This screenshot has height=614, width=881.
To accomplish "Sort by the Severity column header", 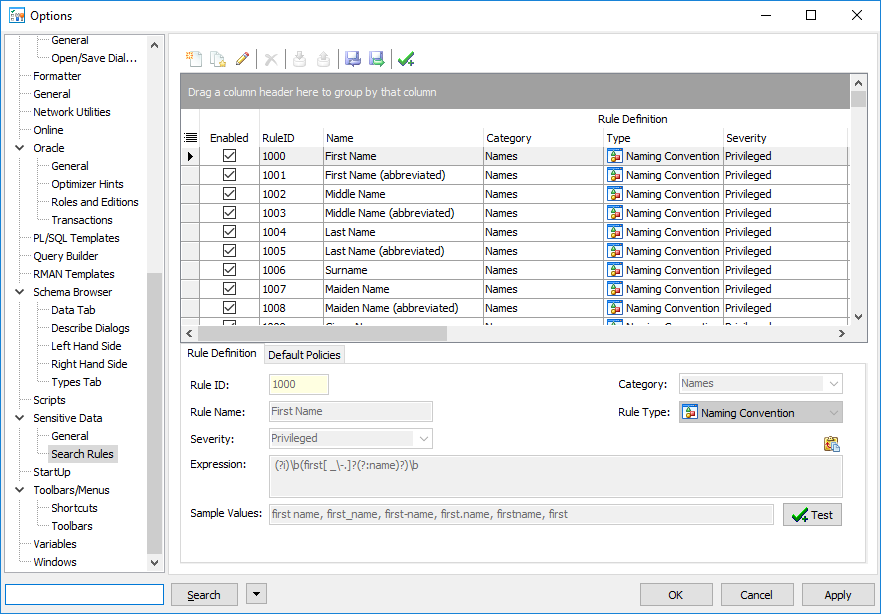I will coord(784,138).
